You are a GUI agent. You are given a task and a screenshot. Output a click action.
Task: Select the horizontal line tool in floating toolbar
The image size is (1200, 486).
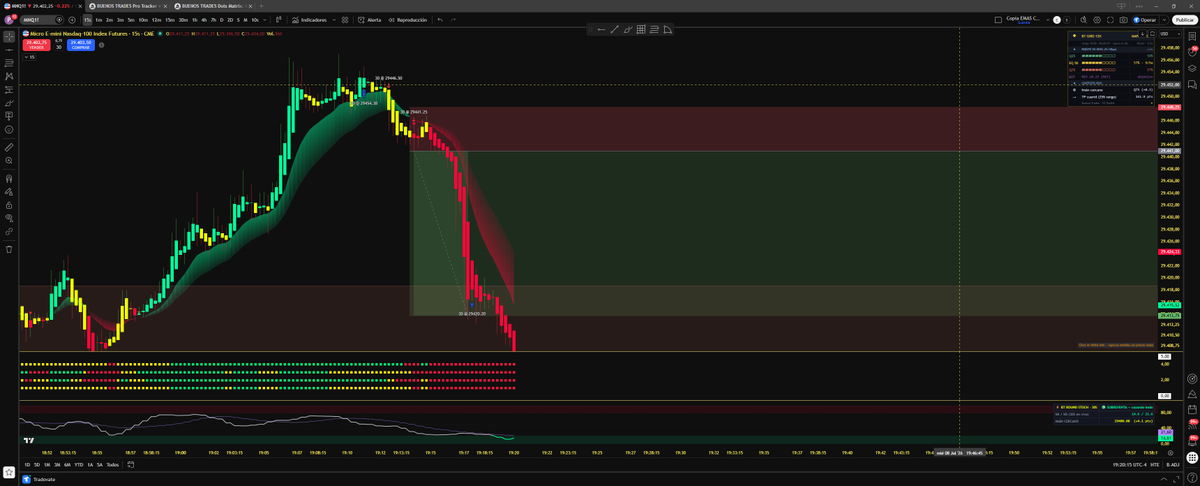601,30
